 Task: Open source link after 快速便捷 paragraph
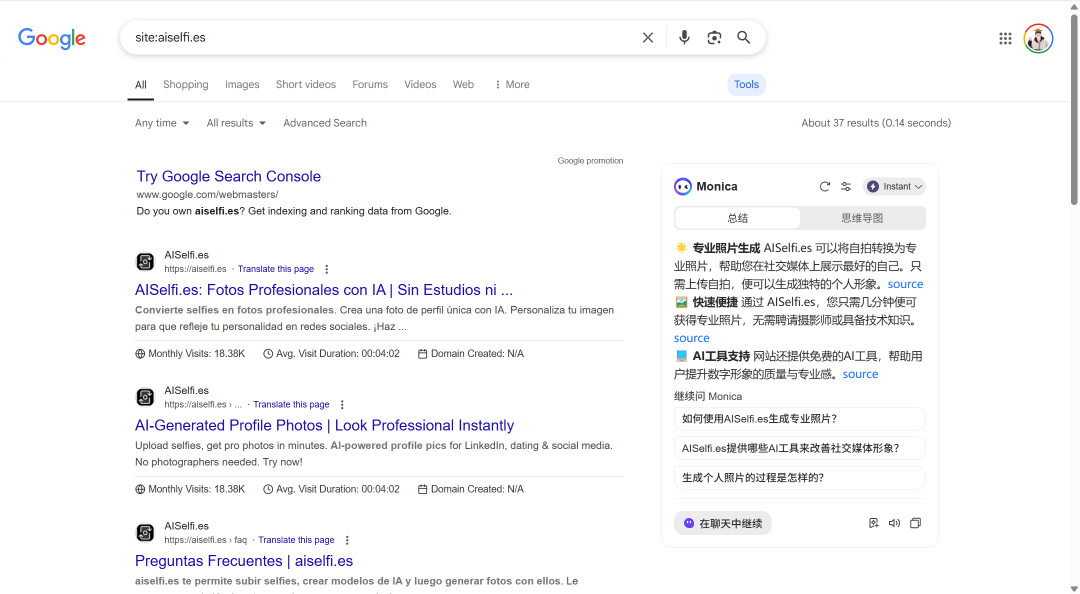692,338
